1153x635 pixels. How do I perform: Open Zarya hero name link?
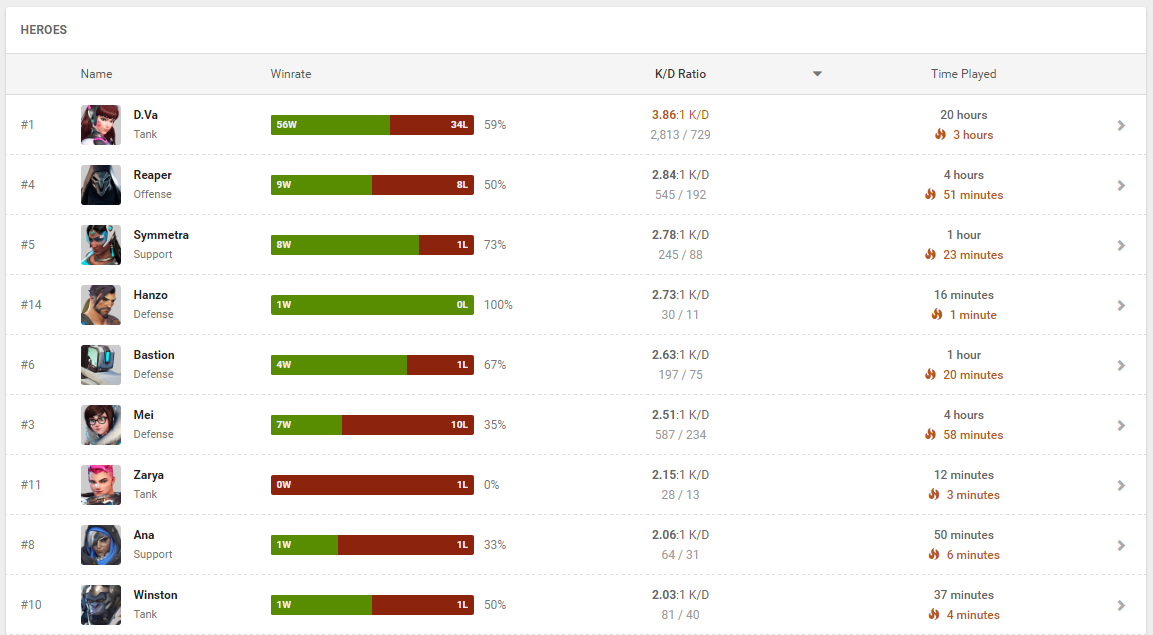coord(149,475)
